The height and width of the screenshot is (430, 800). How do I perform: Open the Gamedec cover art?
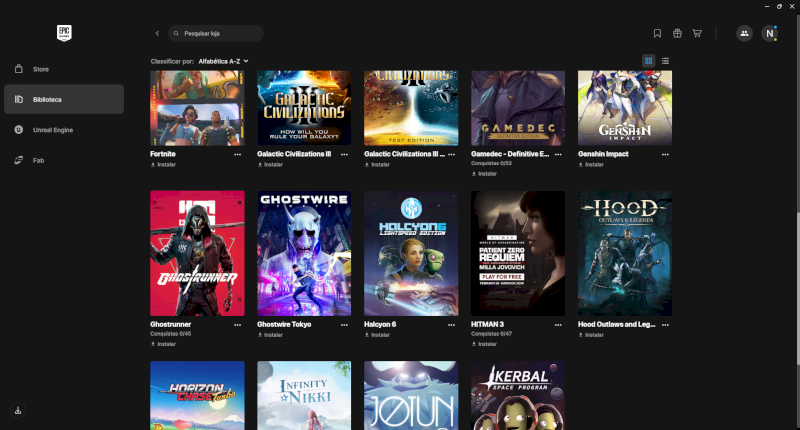point(518,108)
